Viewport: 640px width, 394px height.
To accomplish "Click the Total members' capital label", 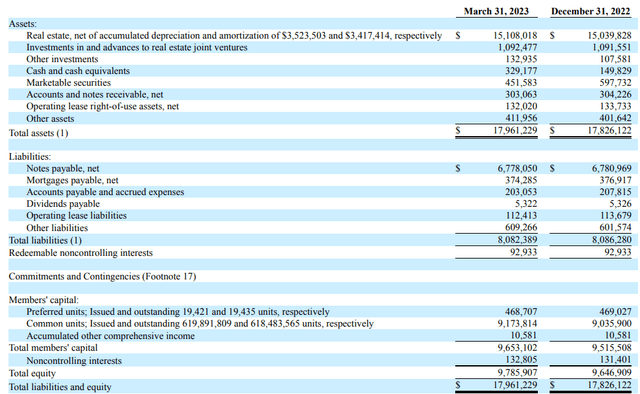I will 53,348.
